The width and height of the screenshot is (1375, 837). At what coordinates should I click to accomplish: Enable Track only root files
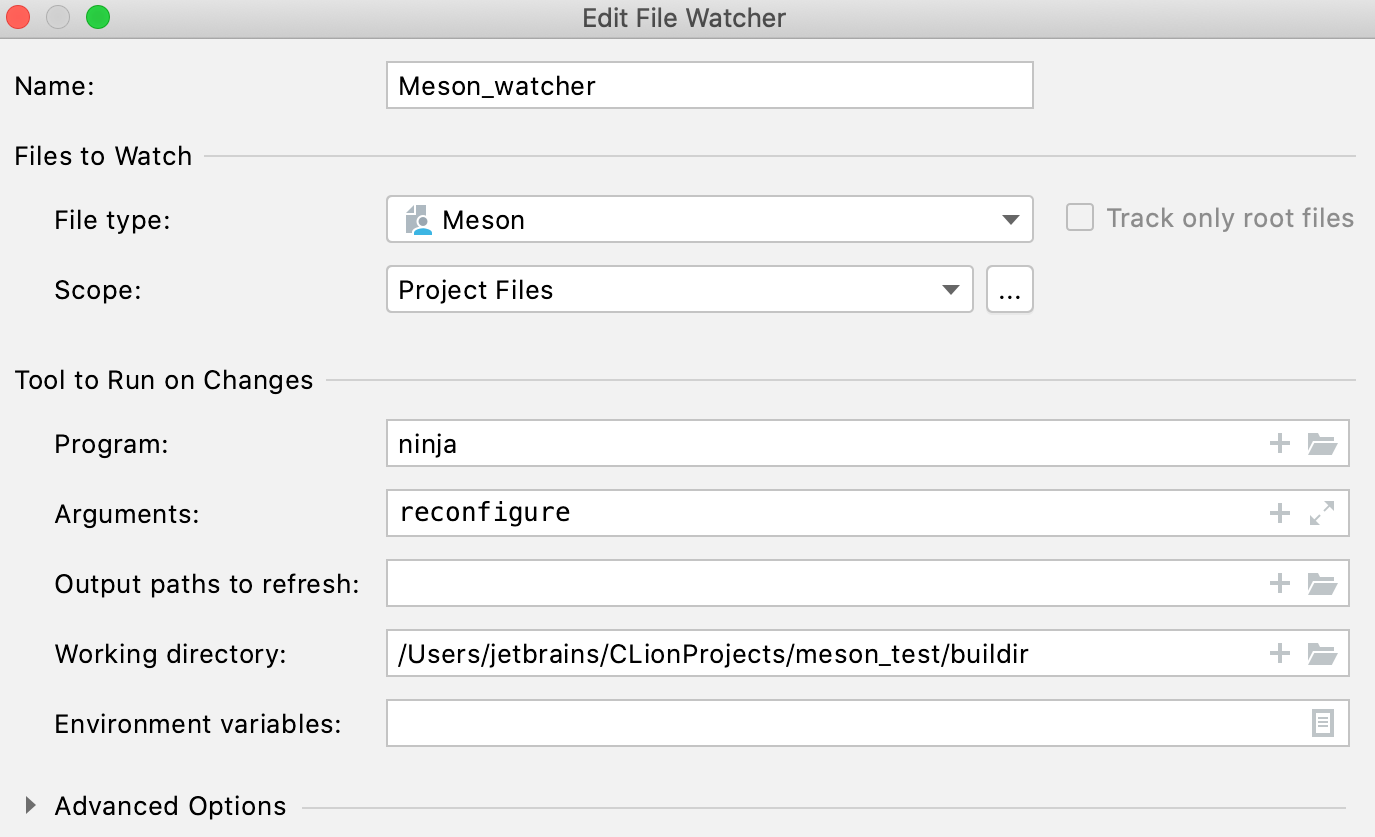click(1080, 217)
